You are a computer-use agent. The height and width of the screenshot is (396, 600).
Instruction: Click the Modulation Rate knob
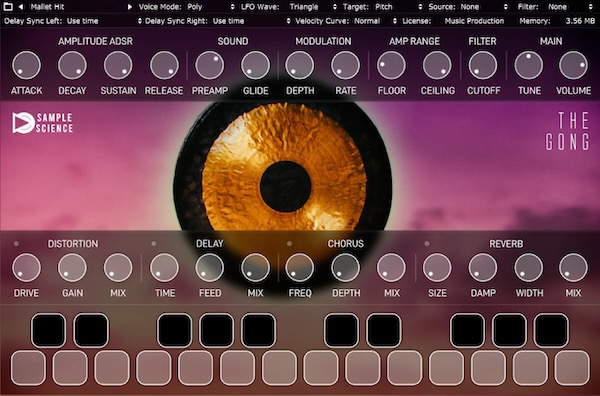346,65
